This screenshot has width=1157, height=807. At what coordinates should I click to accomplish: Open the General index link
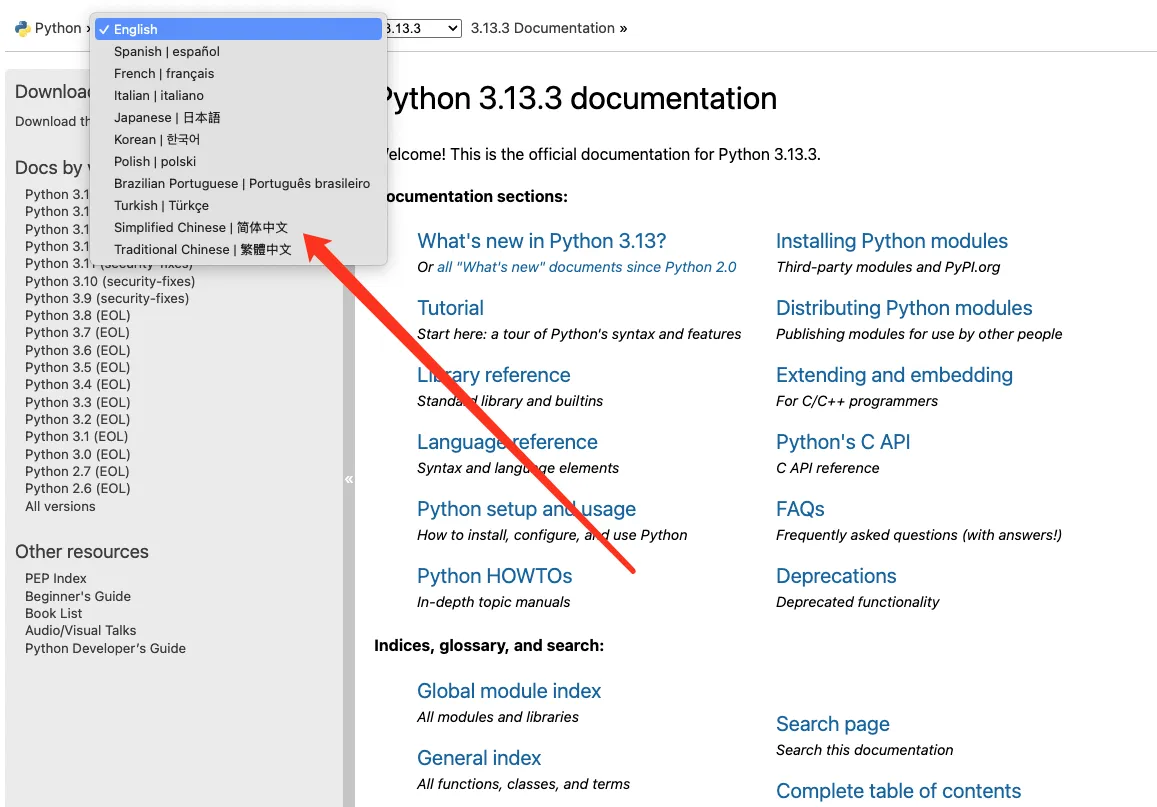click(479, 758)
